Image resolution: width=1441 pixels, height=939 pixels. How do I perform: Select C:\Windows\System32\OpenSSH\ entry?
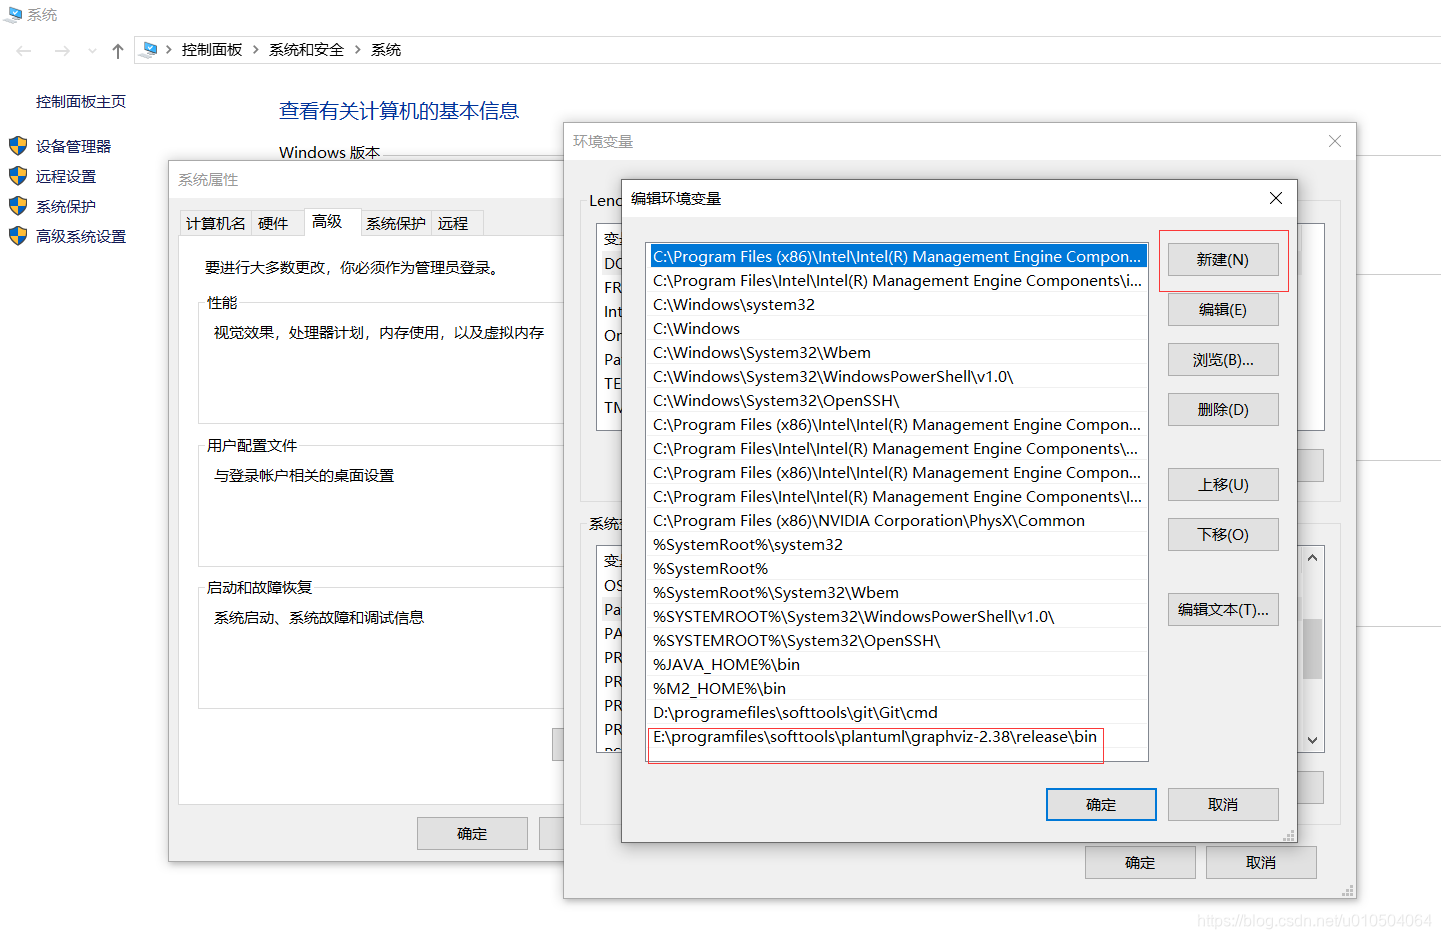(897, 400)
